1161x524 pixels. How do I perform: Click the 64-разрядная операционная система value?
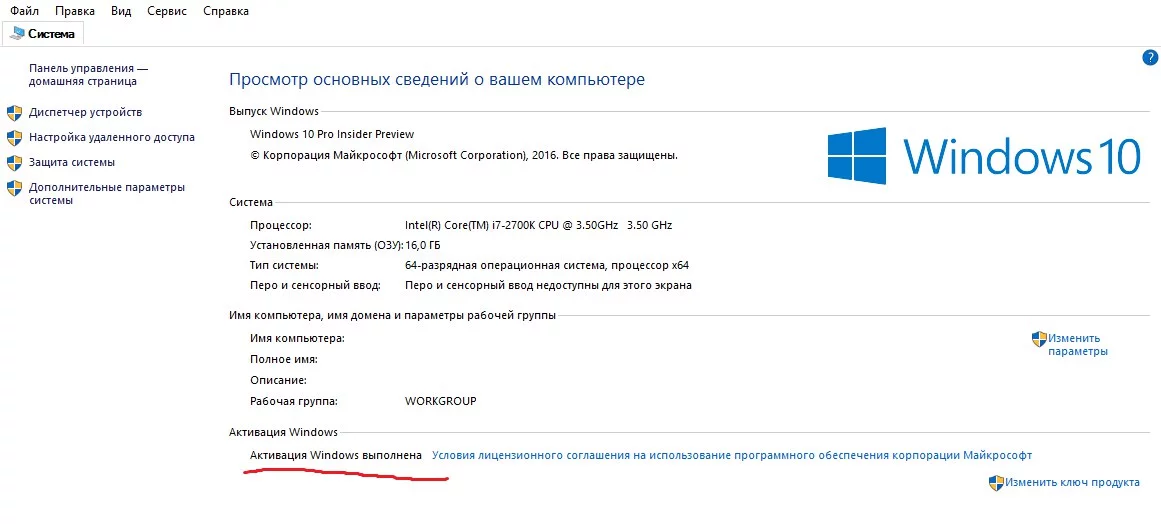pos(547,265)
